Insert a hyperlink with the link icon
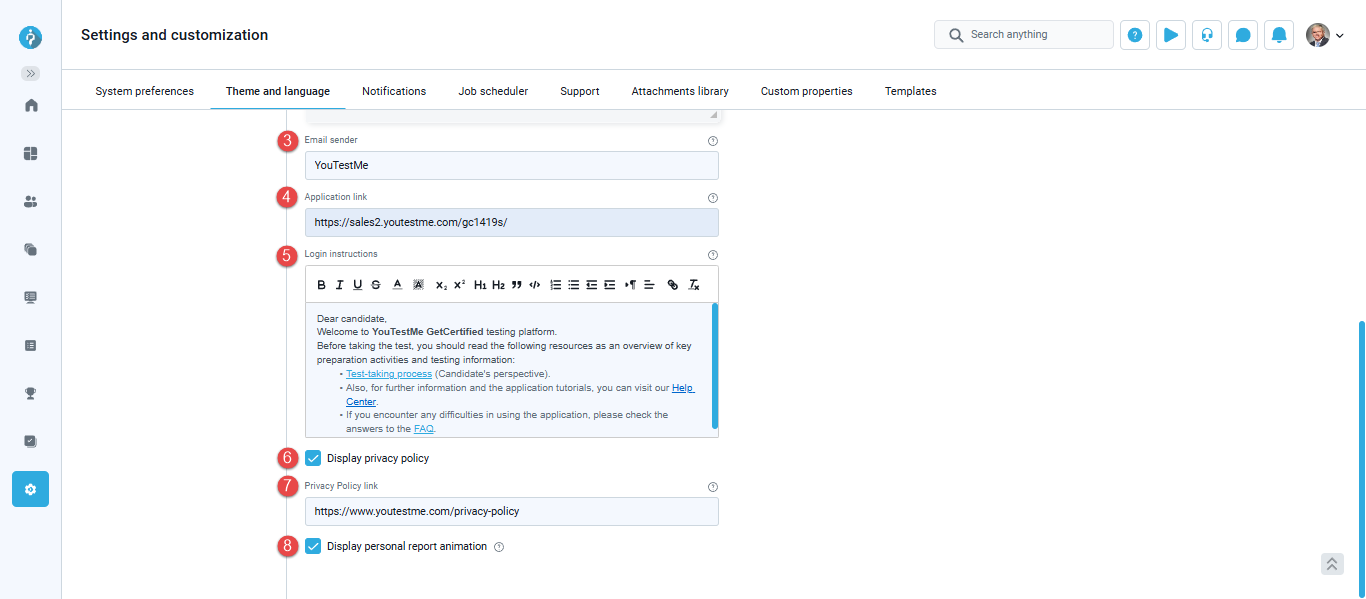The height and width of the screenshot is (599, 1366). point(672,285)
